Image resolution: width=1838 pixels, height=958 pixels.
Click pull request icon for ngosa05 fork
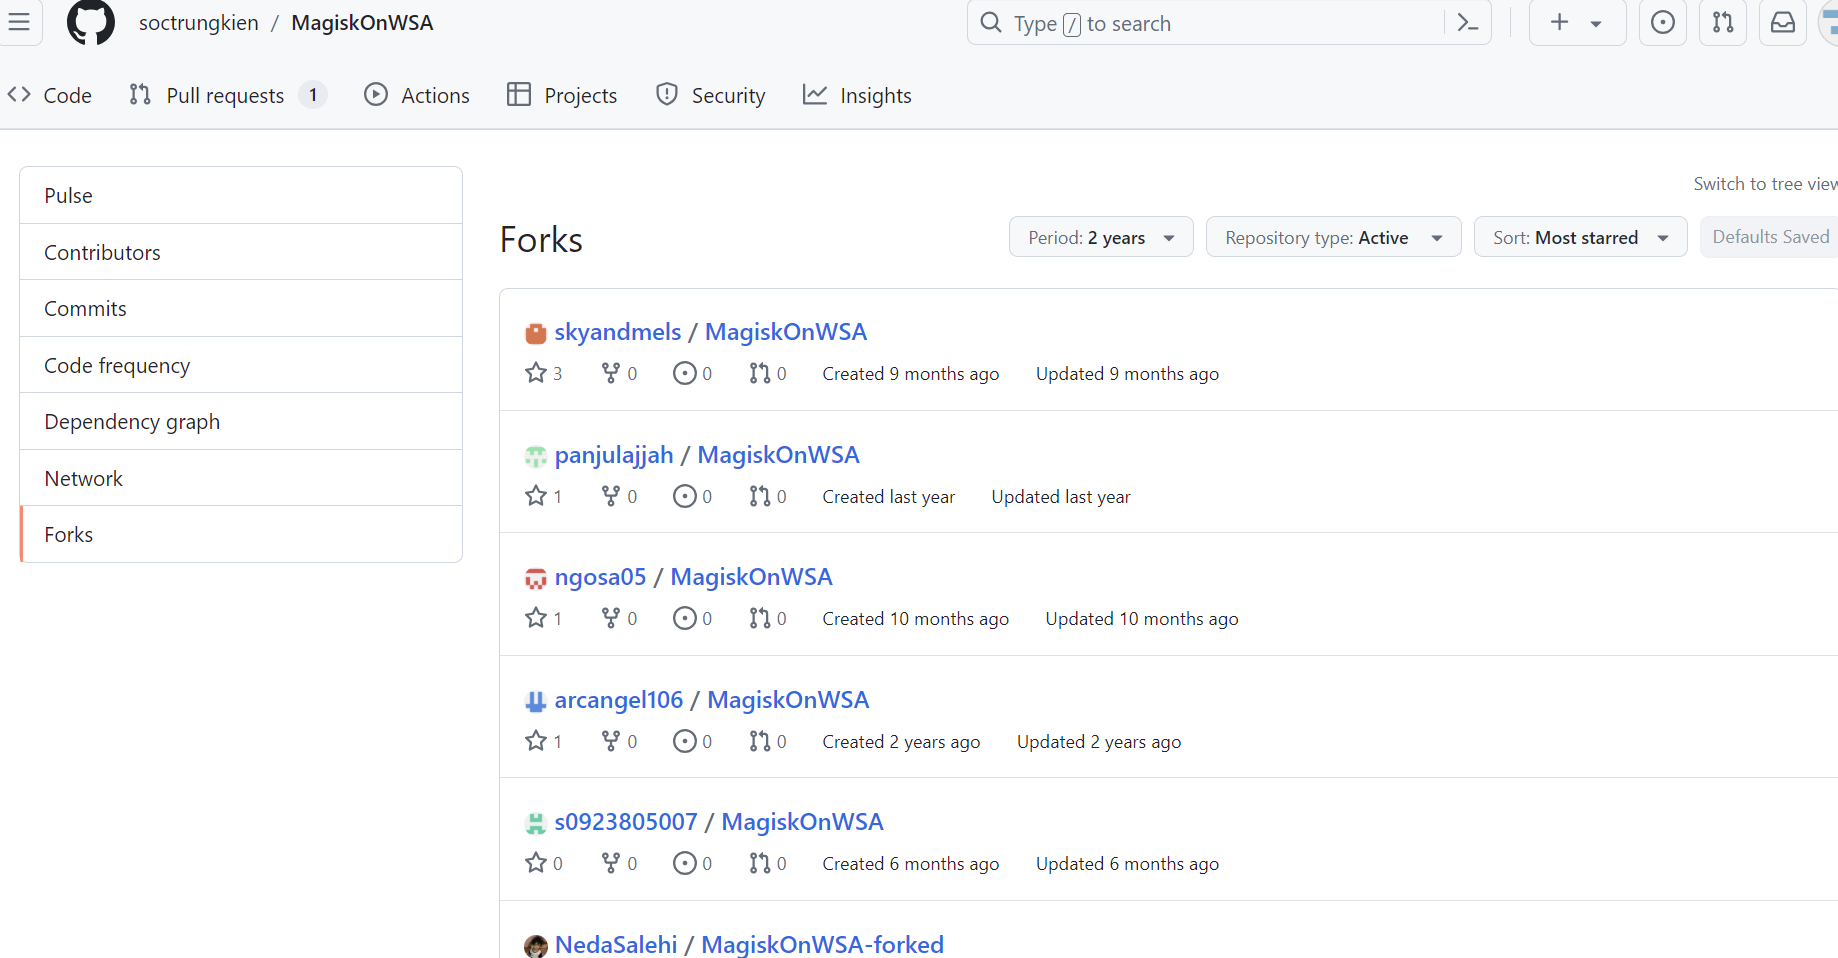click(760, 618)
